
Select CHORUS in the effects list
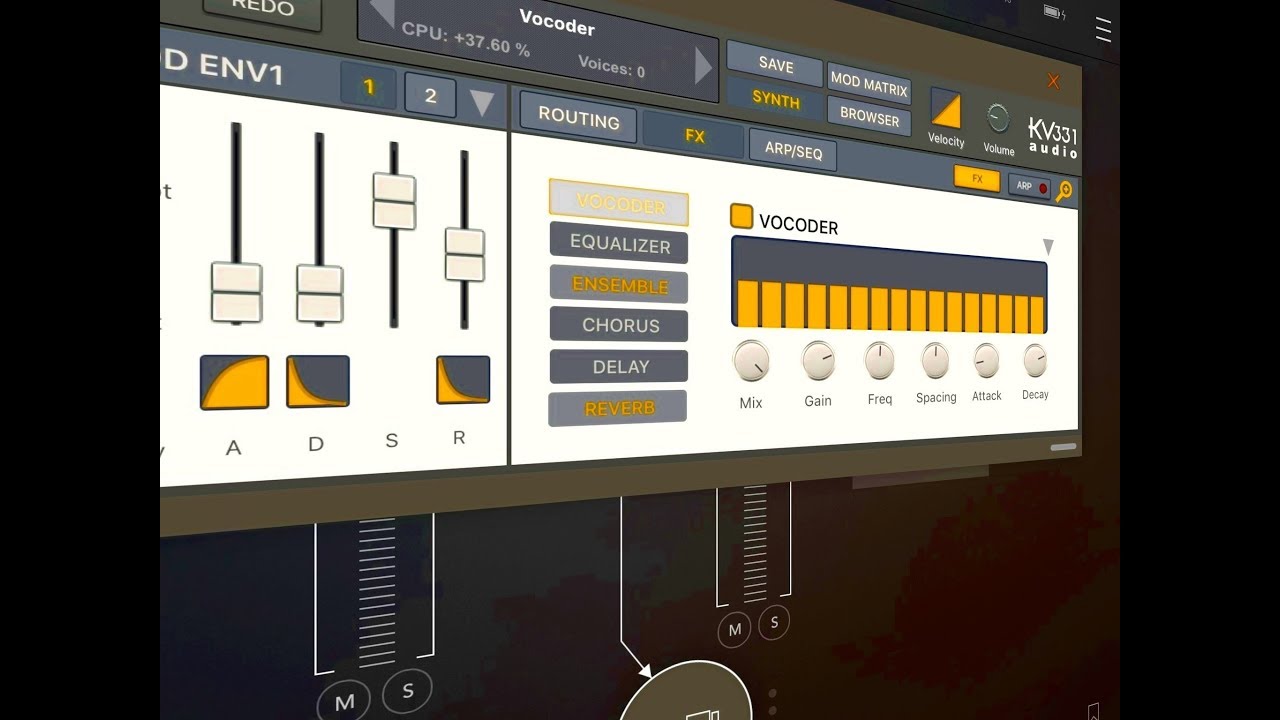(620, 326)
